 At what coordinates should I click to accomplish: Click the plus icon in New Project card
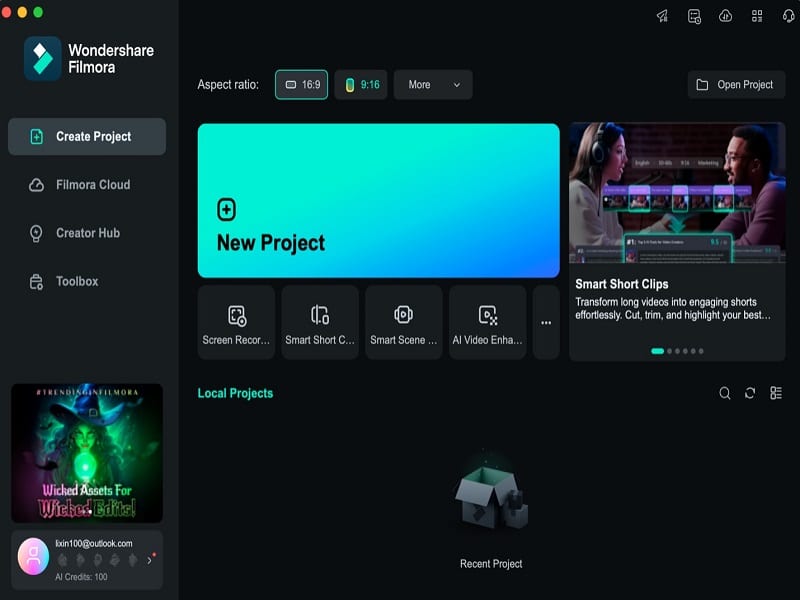pos(227,209)
